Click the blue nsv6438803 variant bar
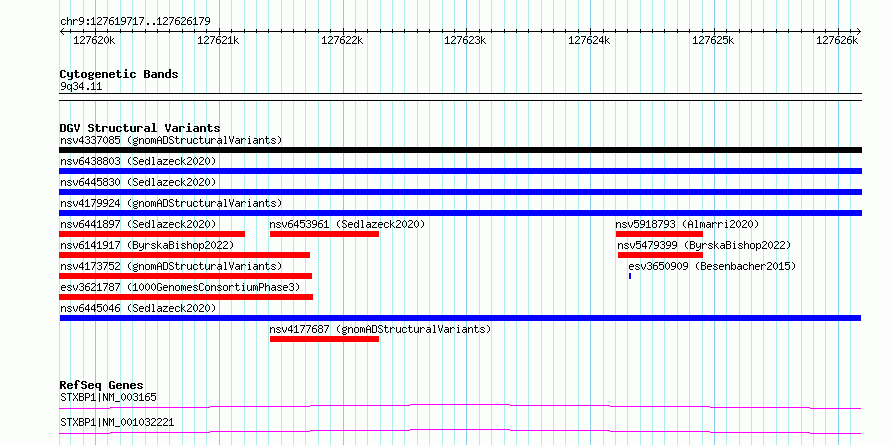The height and width of the screenshot is (445, 890). pyautogui.click(x=460, y=171)
